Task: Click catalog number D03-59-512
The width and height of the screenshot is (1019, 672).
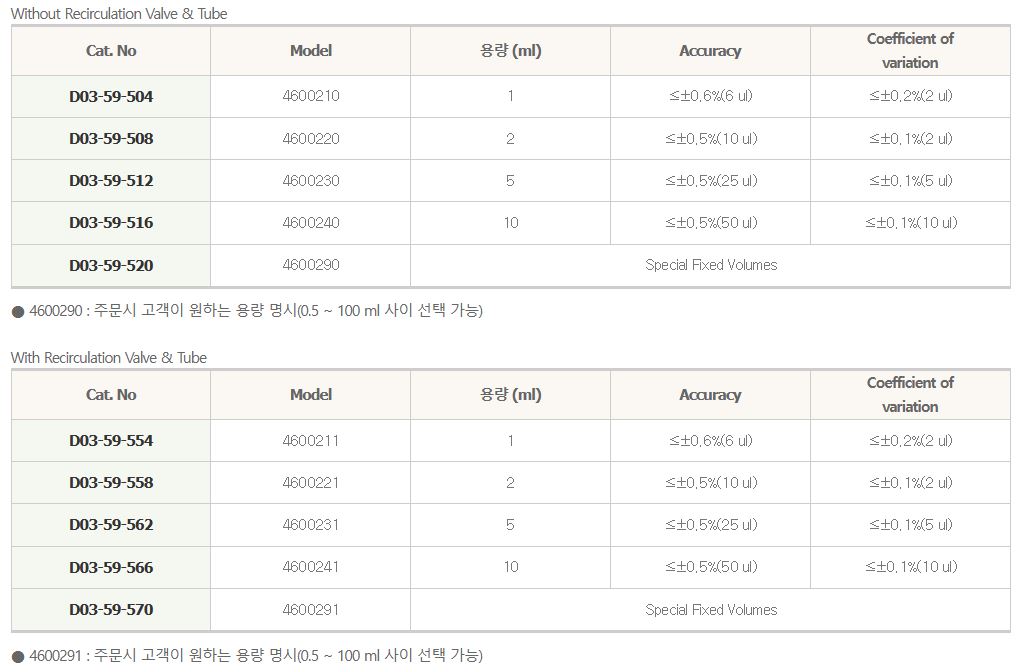Action: tap(111, 181)
